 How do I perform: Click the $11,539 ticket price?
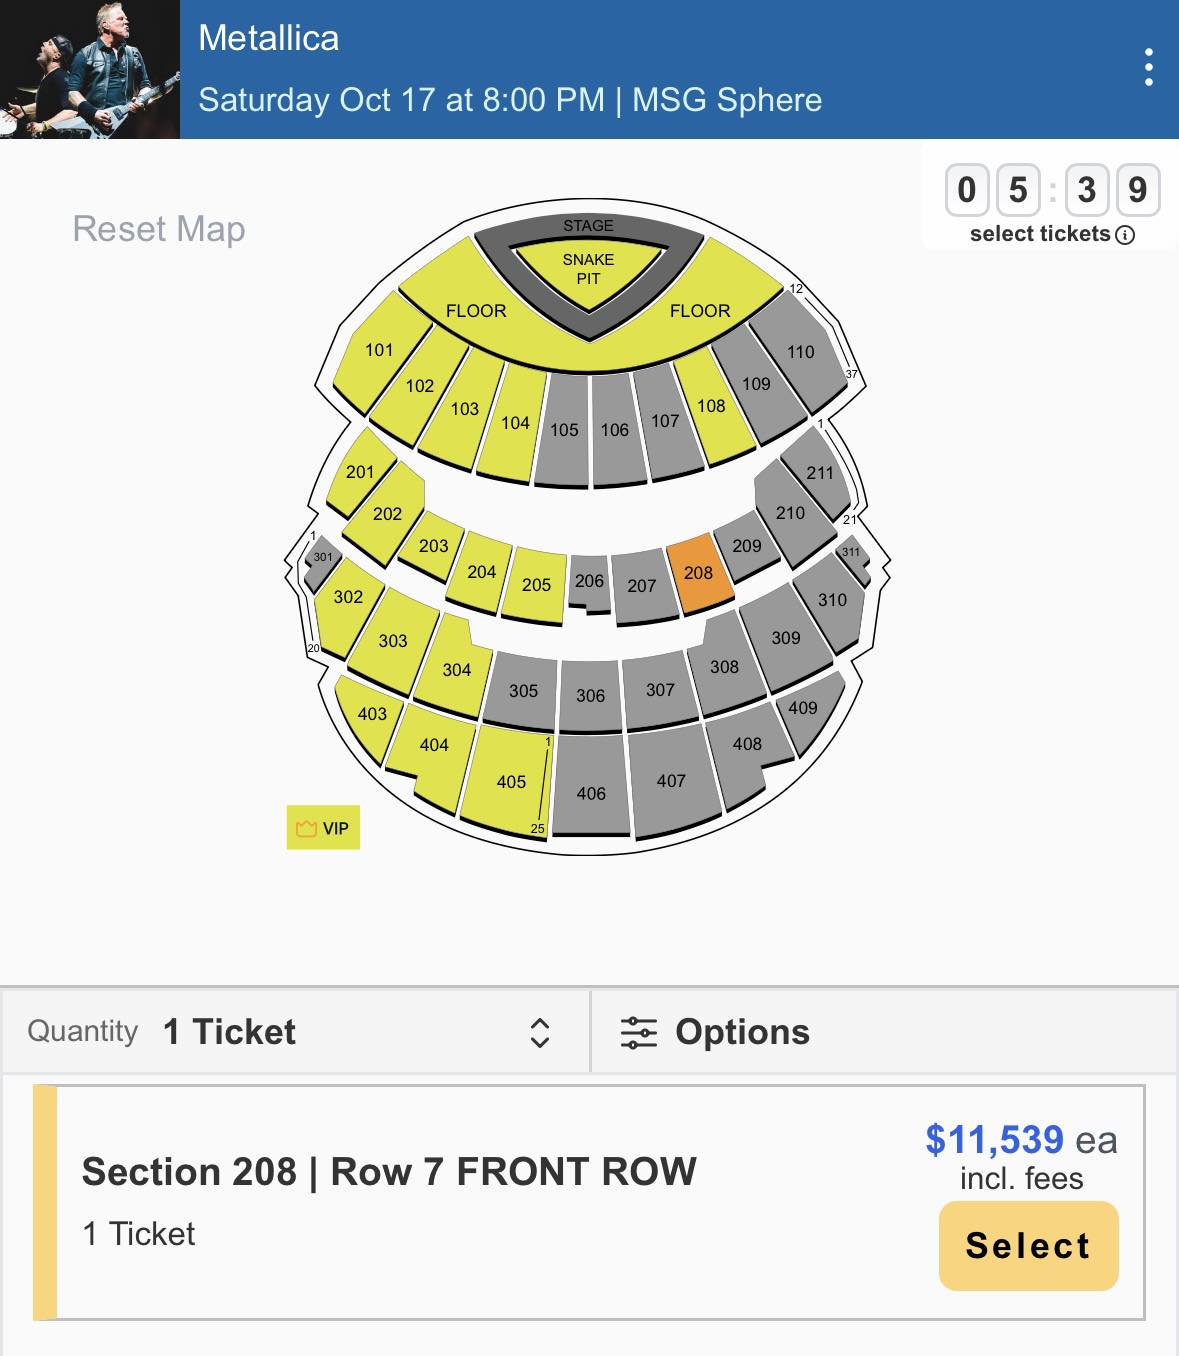tap(994, 1140)
